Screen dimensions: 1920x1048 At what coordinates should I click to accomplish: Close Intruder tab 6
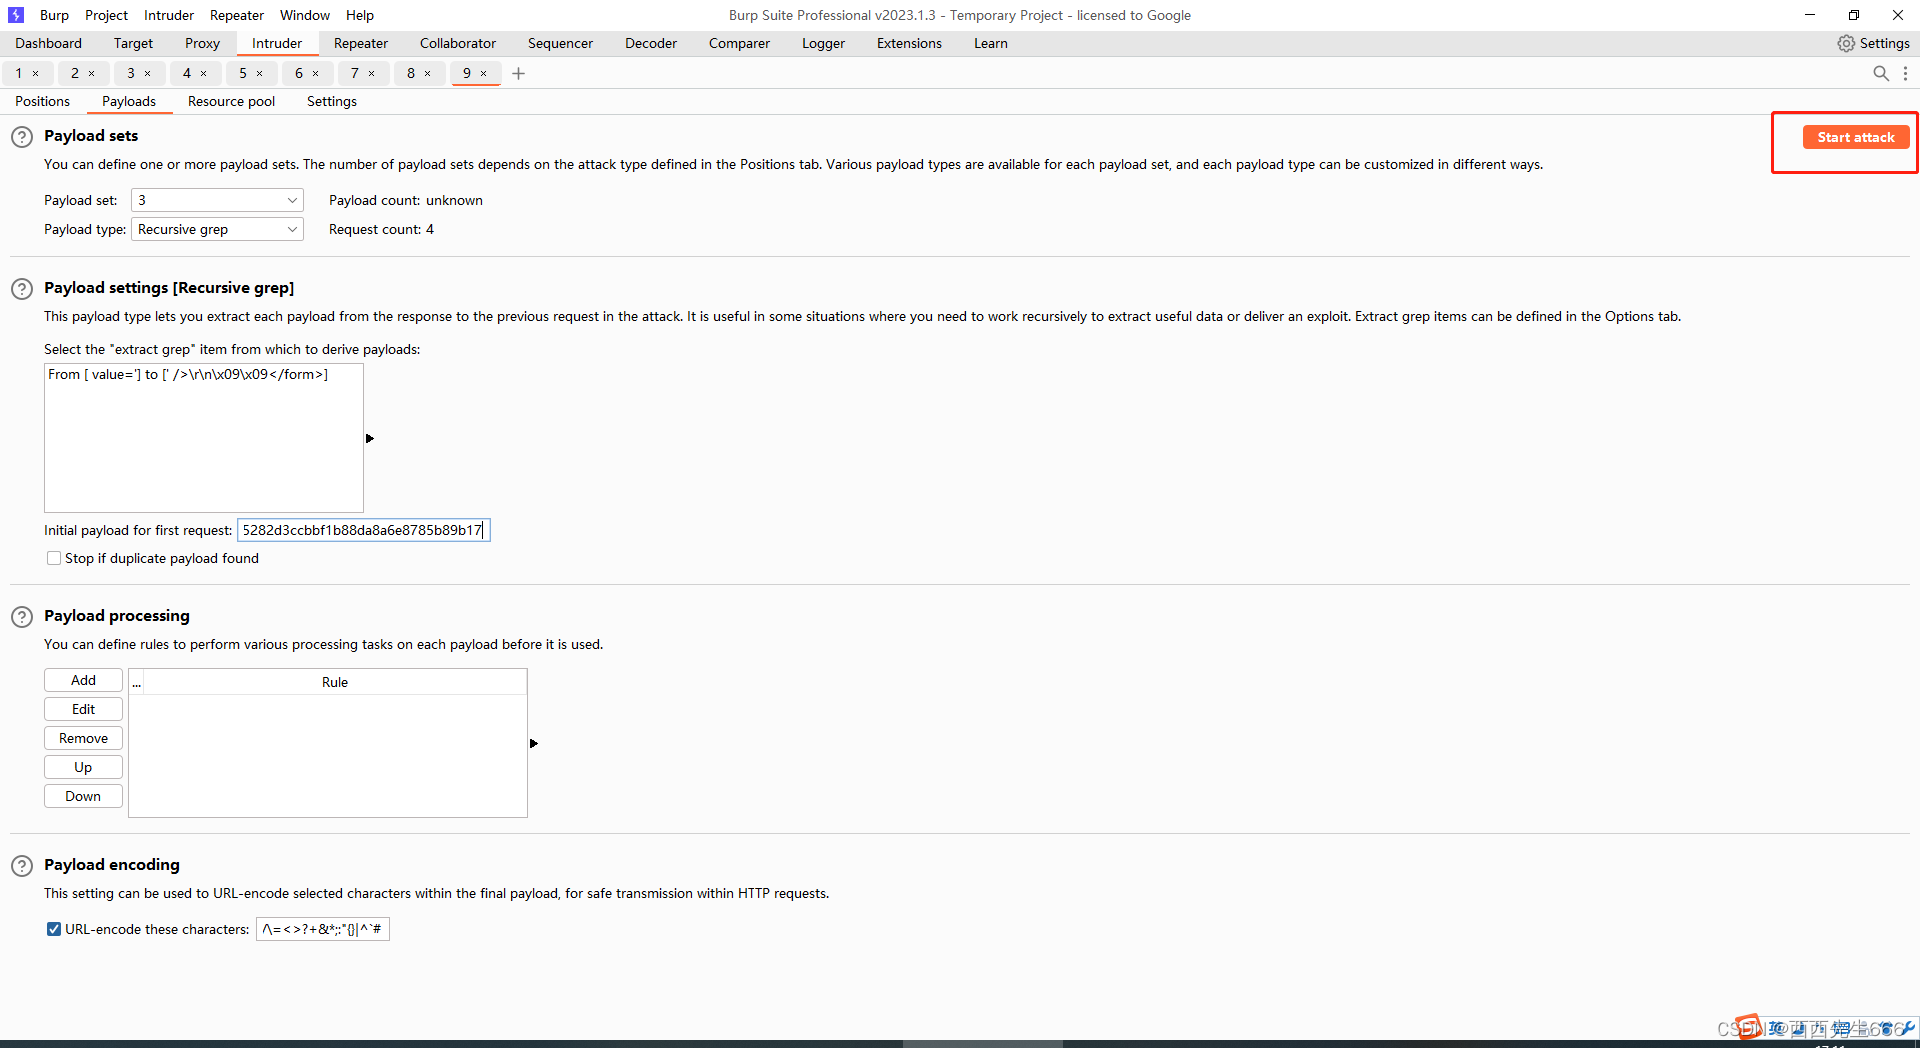point(315,73)
